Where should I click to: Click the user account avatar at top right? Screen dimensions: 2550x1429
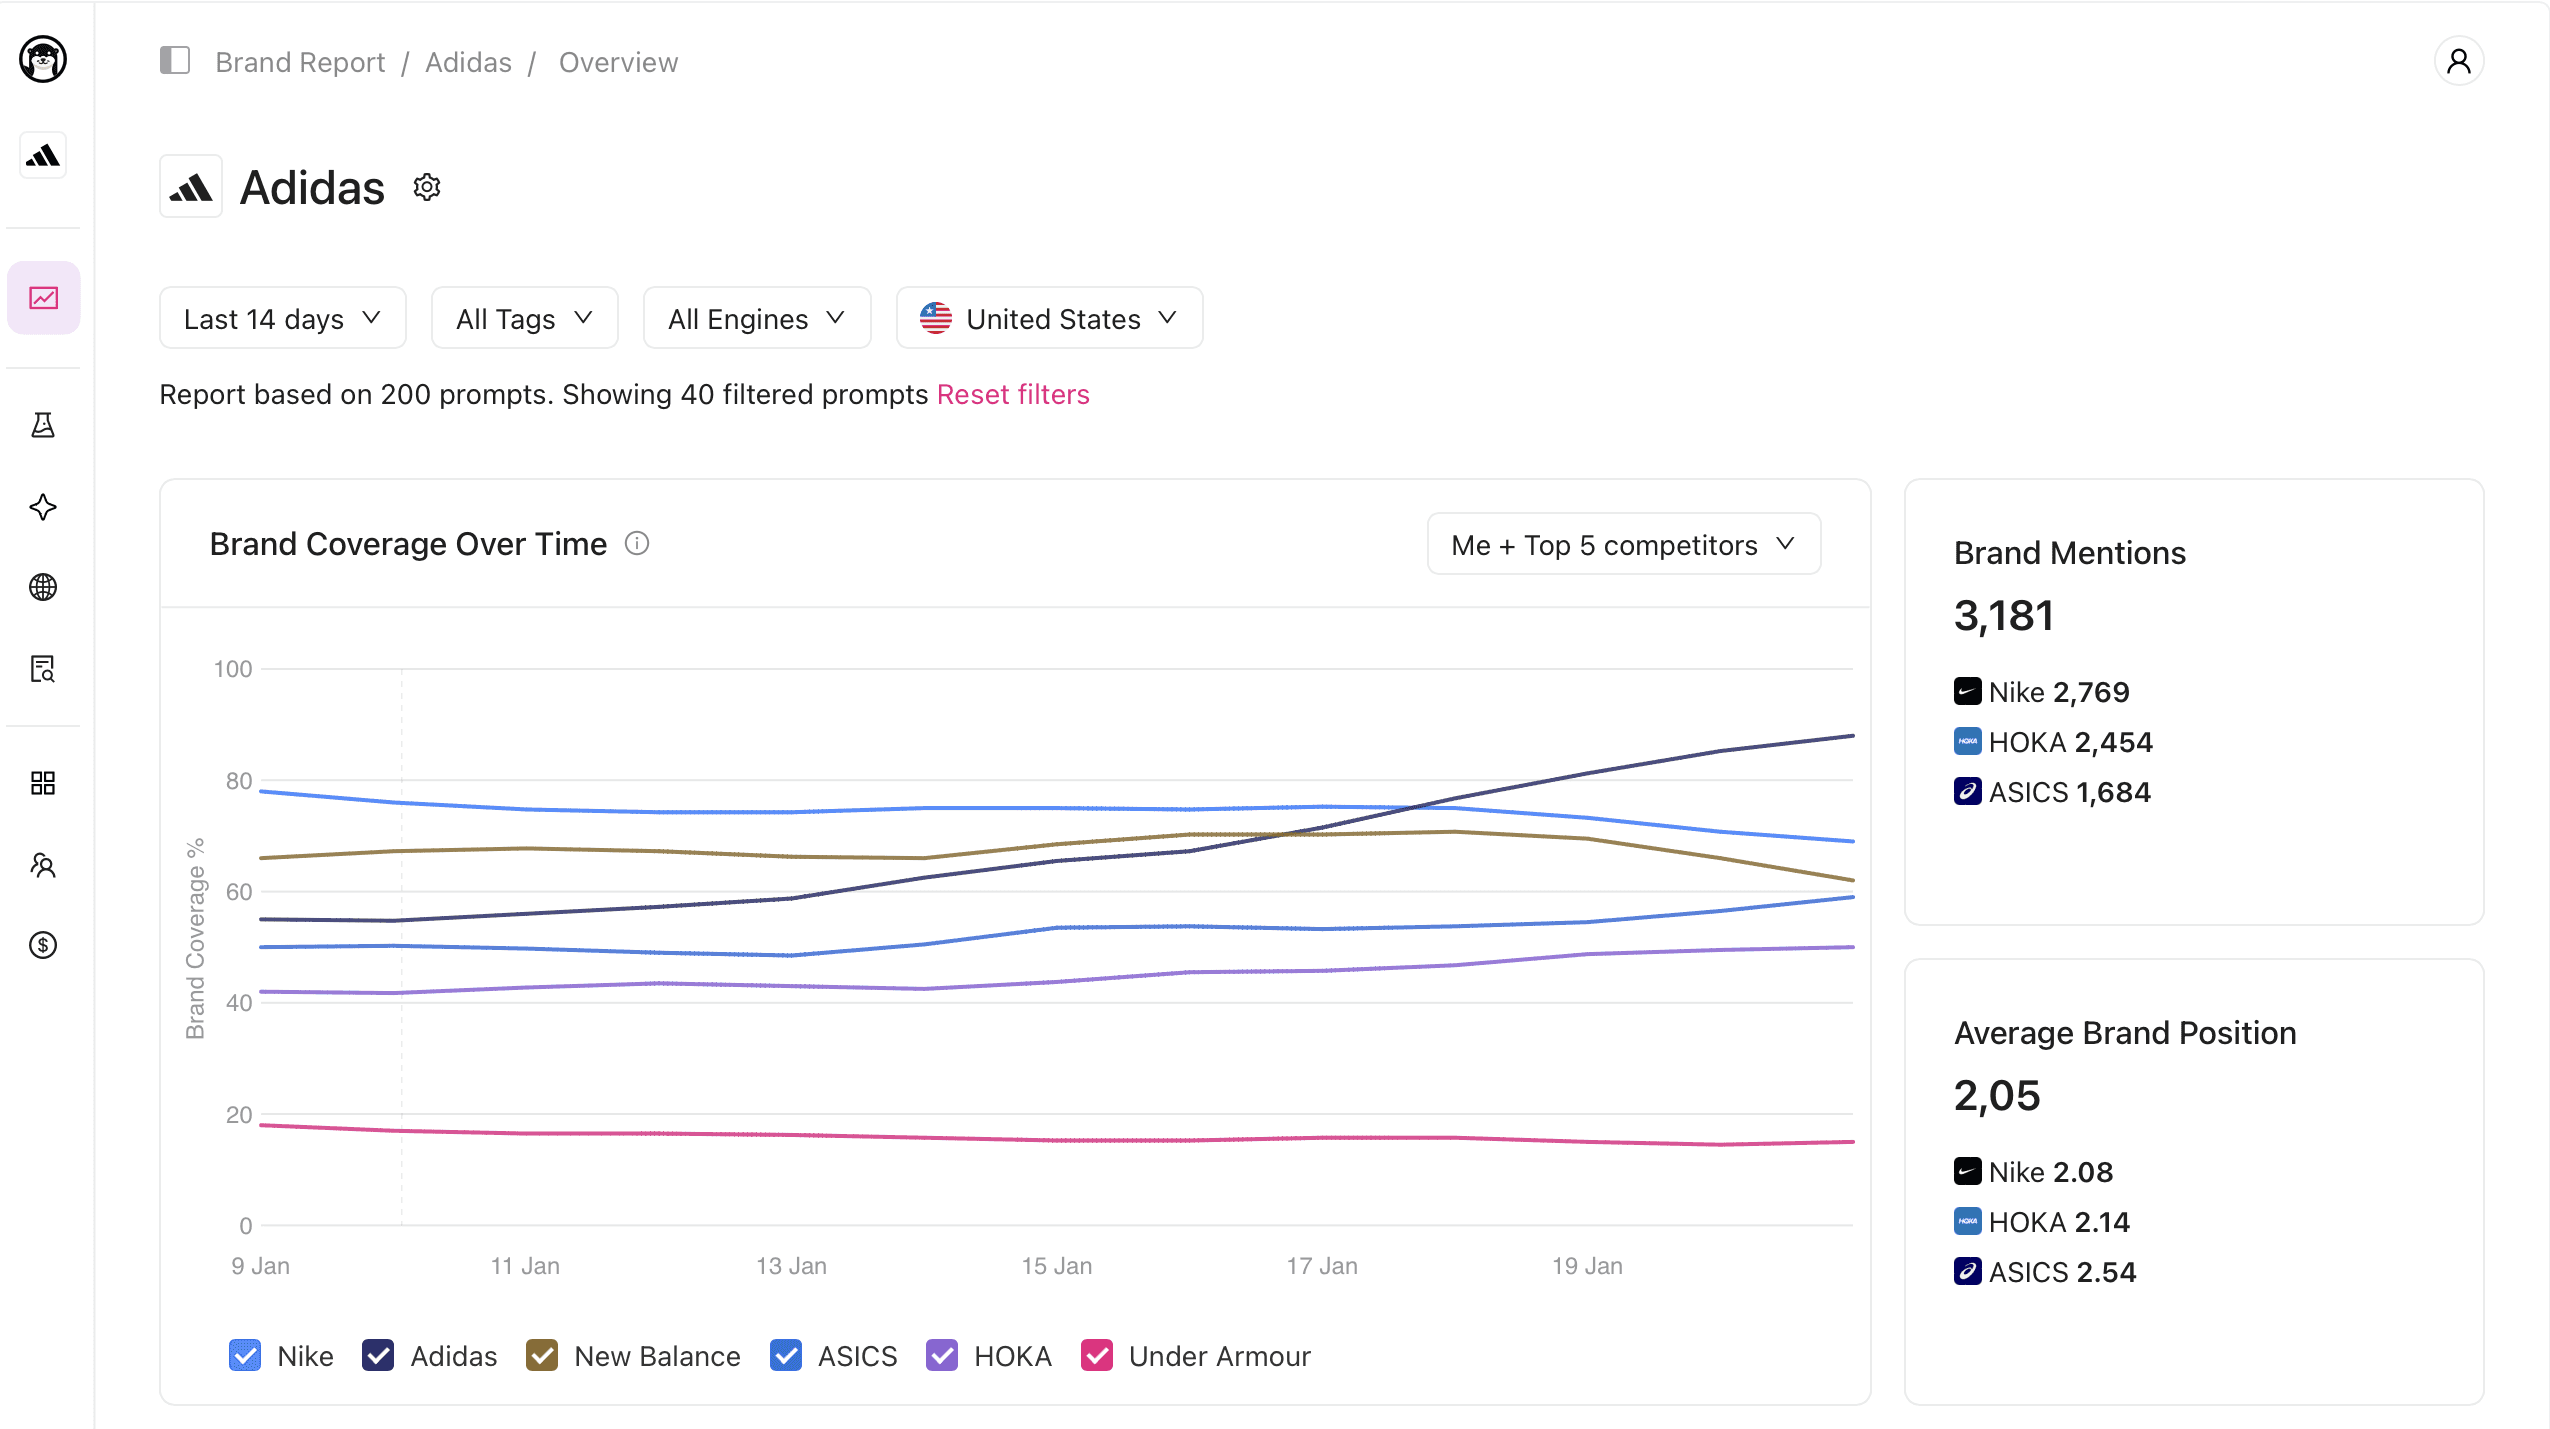click(2458, 61)
